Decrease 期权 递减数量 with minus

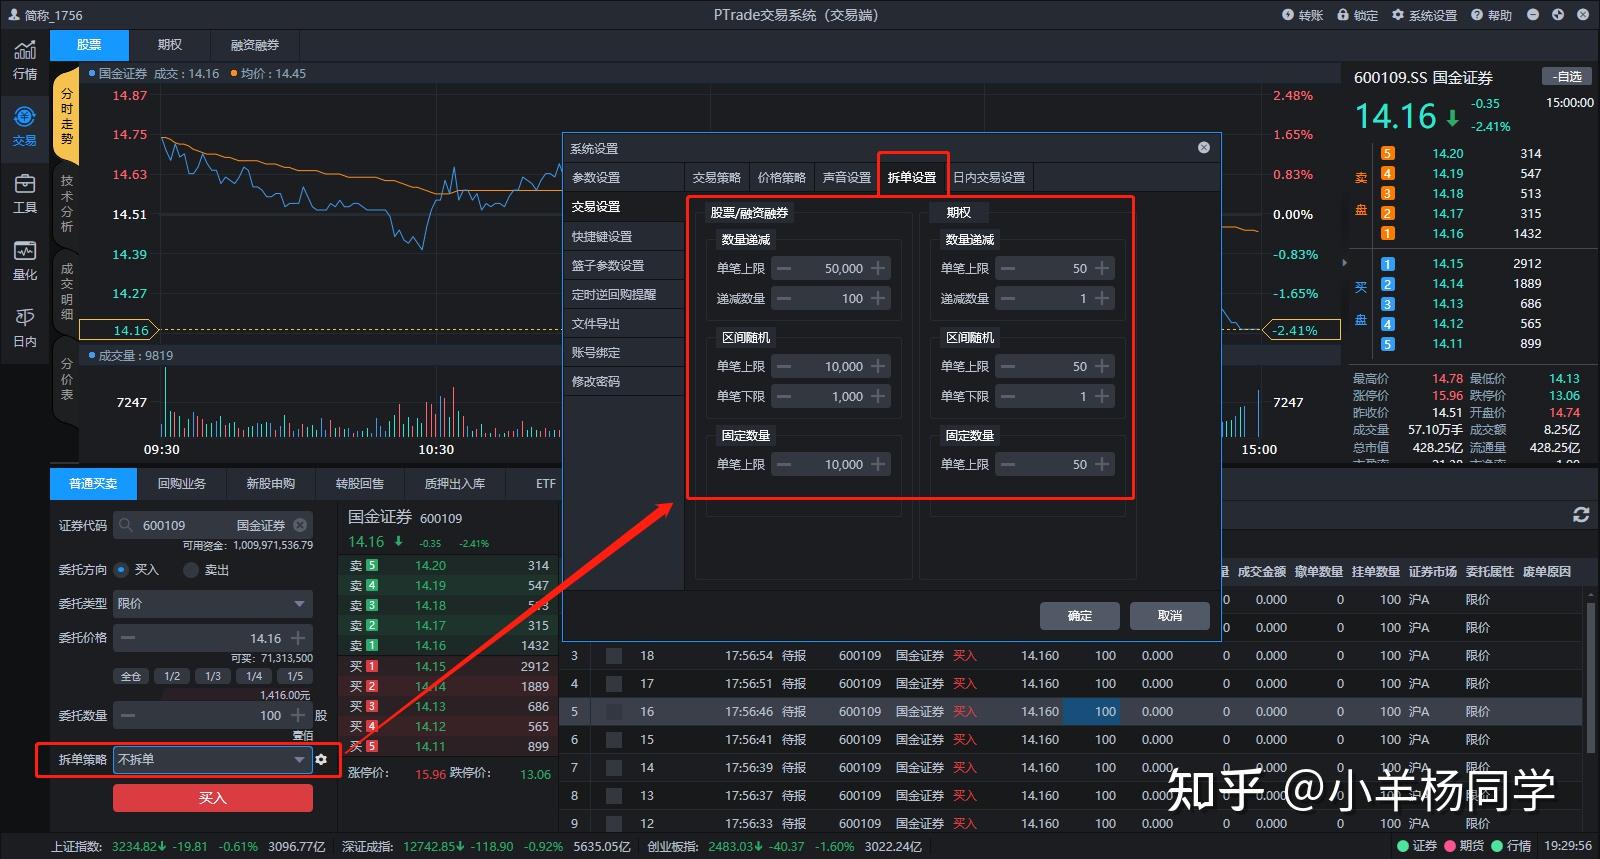tap(1008, 298)
